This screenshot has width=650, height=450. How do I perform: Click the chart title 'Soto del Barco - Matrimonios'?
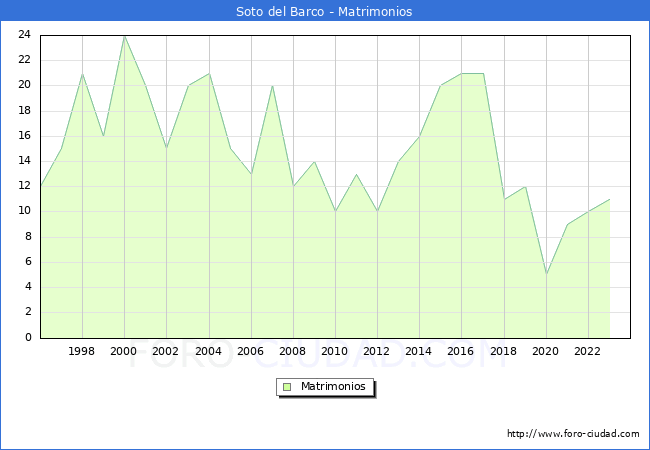pyautogui.click(x=324, y=11)
